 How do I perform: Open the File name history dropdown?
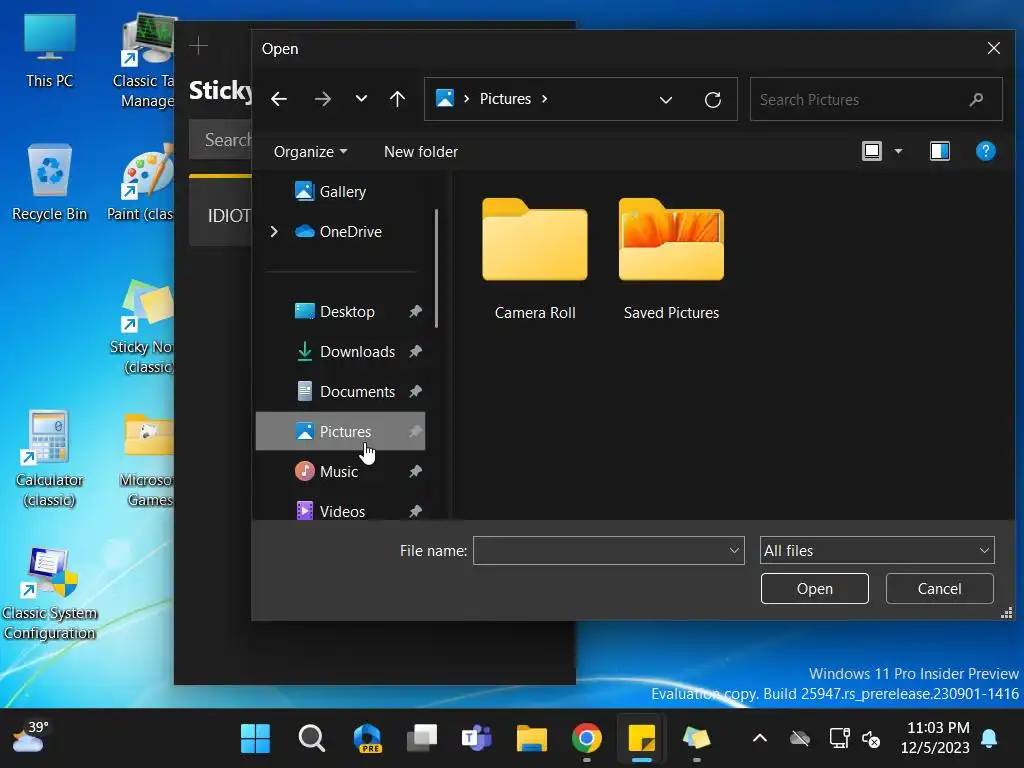pyautogui.click(x=734, y=551)
